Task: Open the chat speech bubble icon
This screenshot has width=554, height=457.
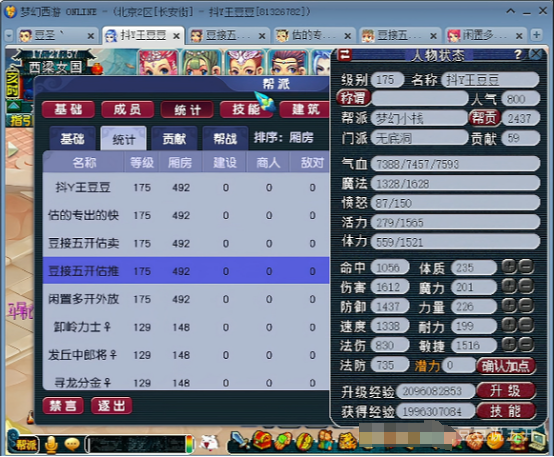Action: click(72, 444)
